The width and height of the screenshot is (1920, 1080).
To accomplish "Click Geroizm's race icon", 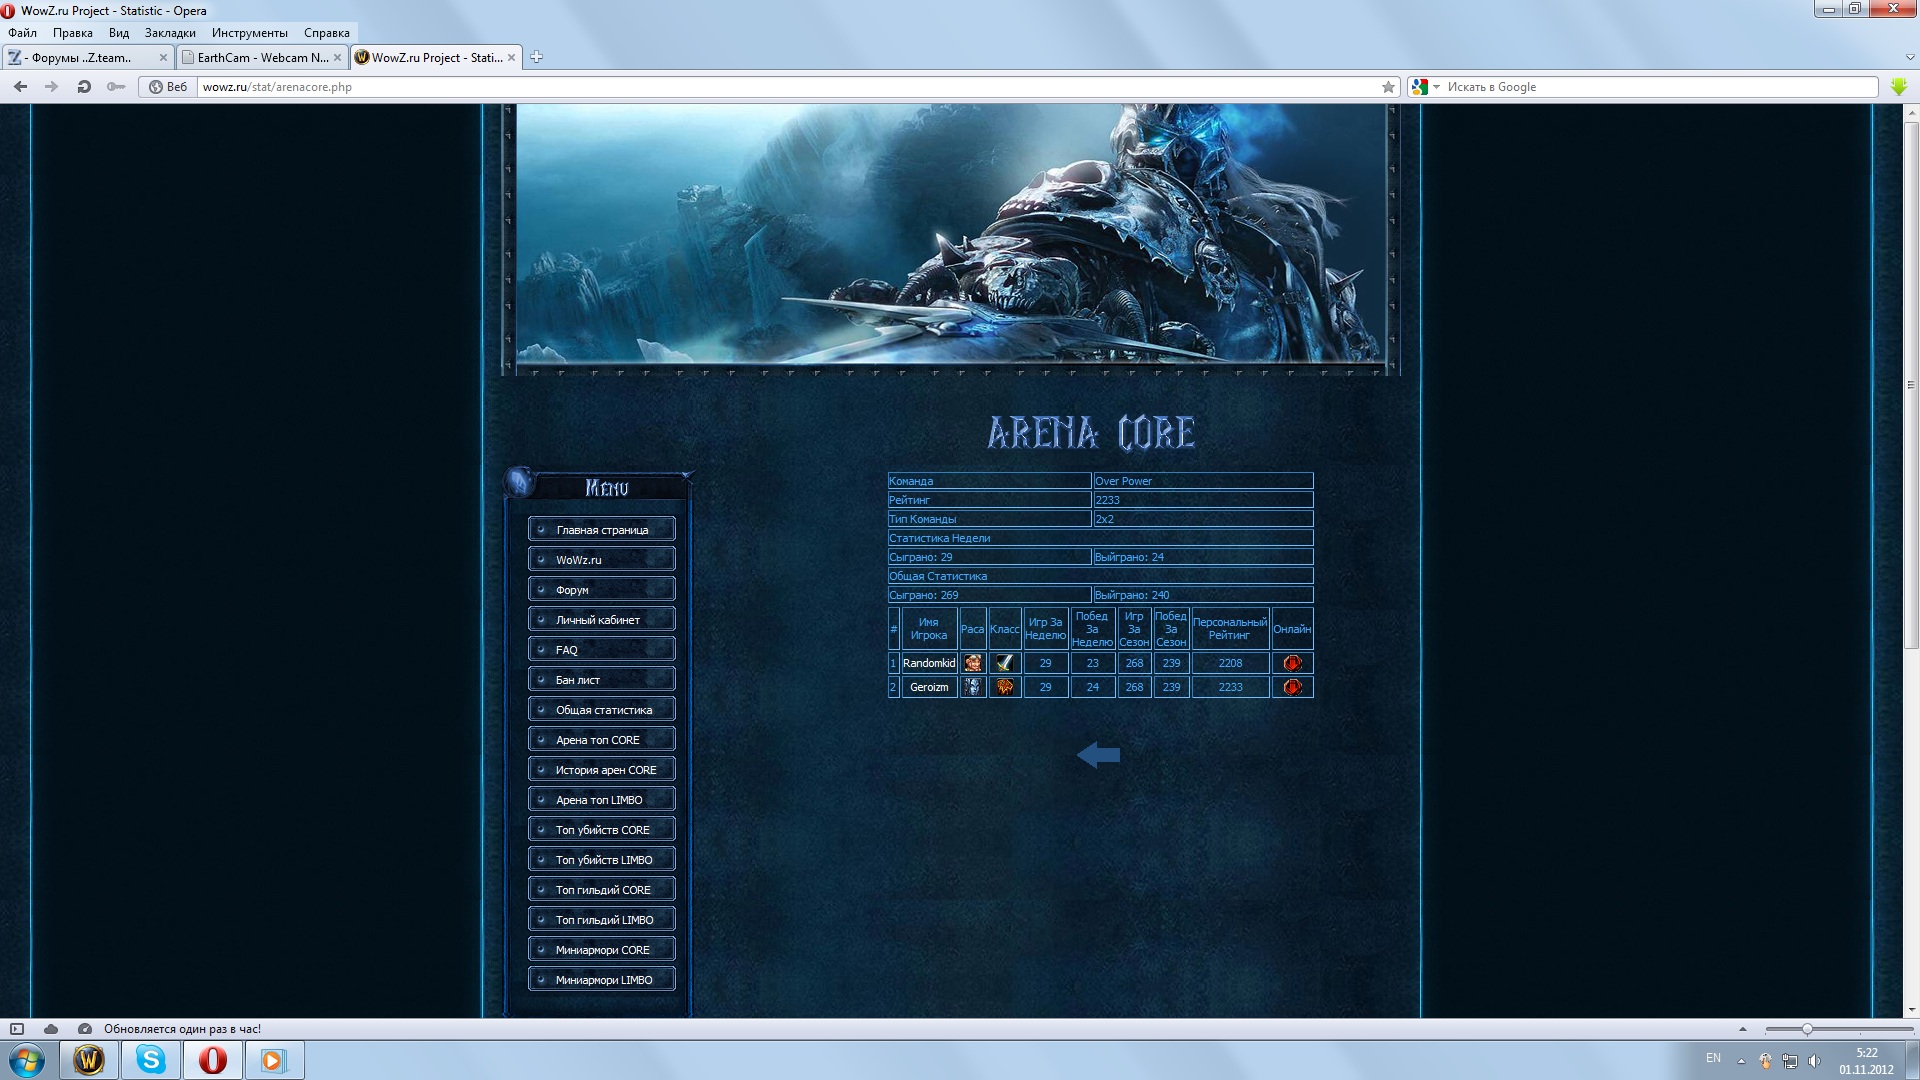I will click(972, 687).
